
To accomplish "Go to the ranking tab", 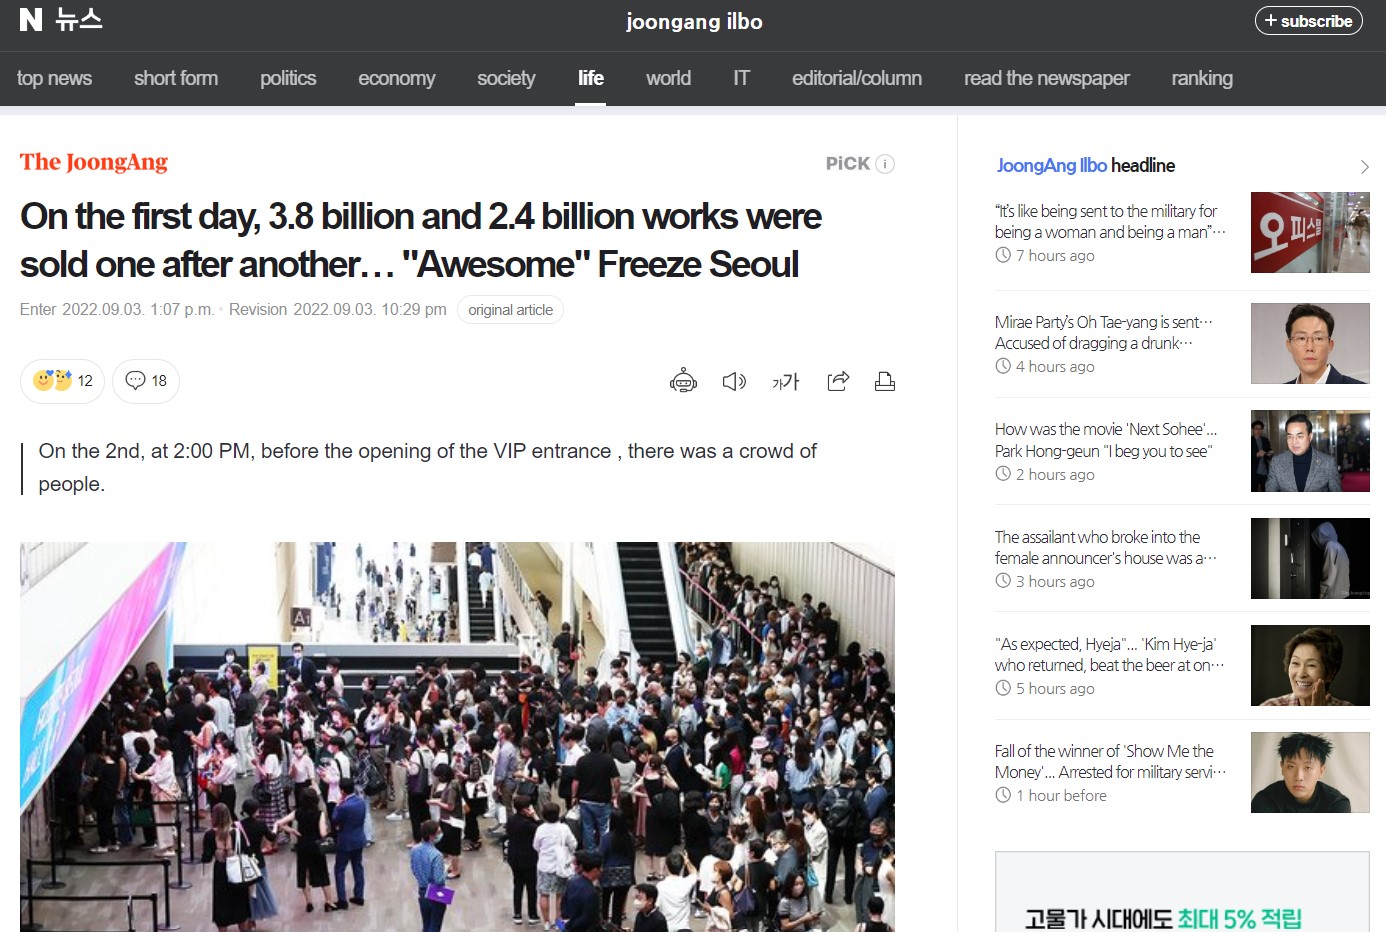I will click(1201, 78).
